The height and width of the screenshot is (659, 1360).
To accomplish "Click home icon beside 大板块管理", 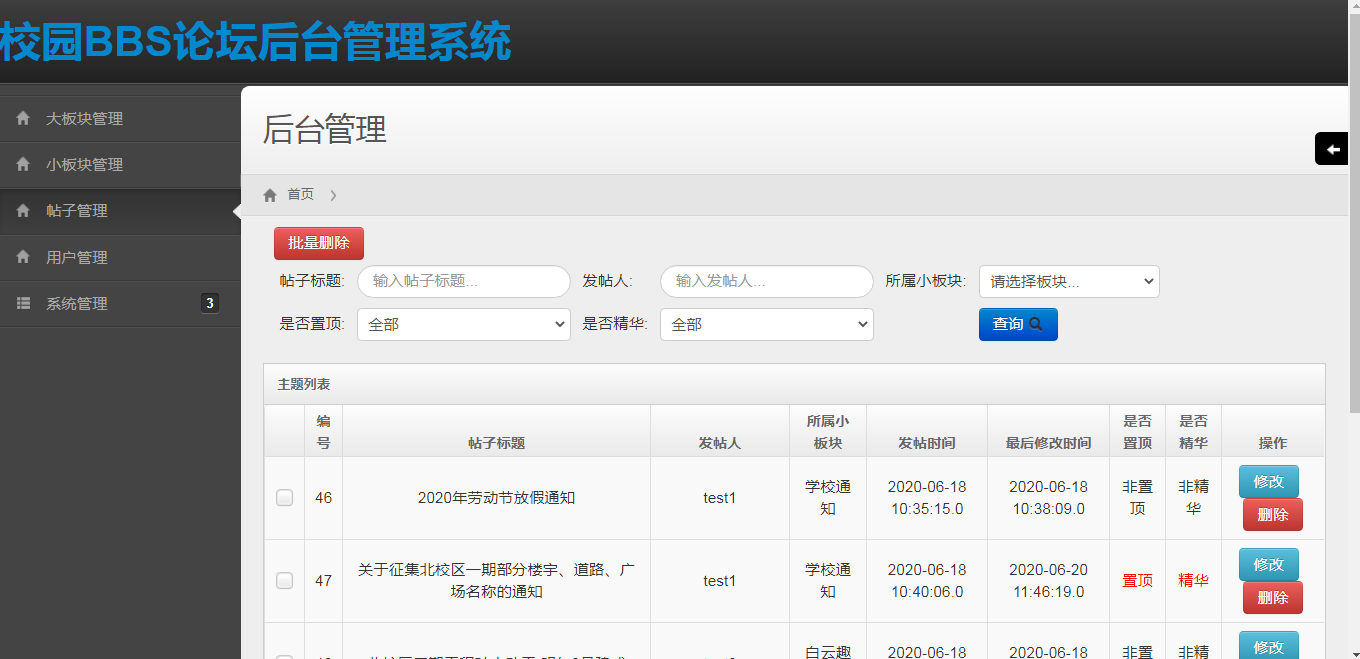I will tap(23, 119).
